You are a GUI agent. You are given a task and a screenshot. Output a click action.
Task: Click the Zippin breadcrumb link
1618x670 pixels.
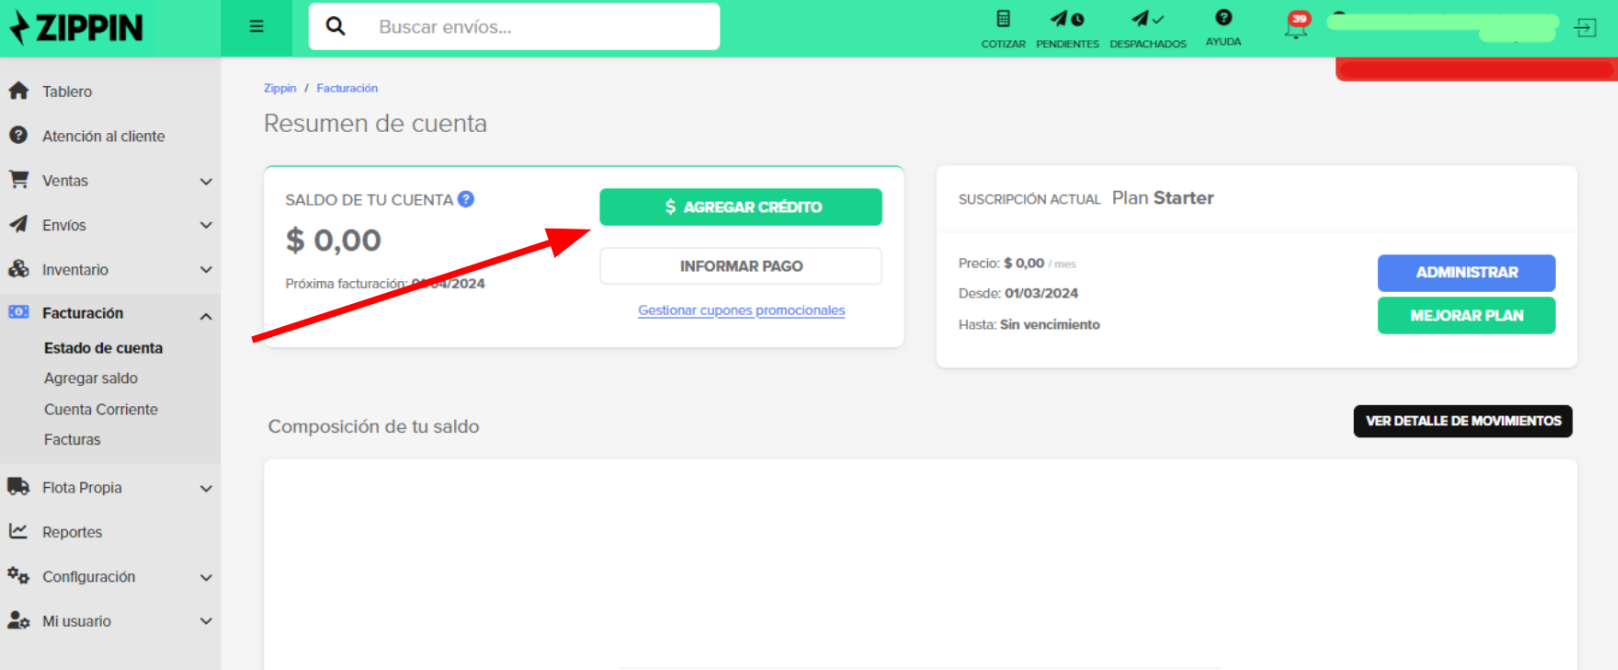[x=280, y=88]
